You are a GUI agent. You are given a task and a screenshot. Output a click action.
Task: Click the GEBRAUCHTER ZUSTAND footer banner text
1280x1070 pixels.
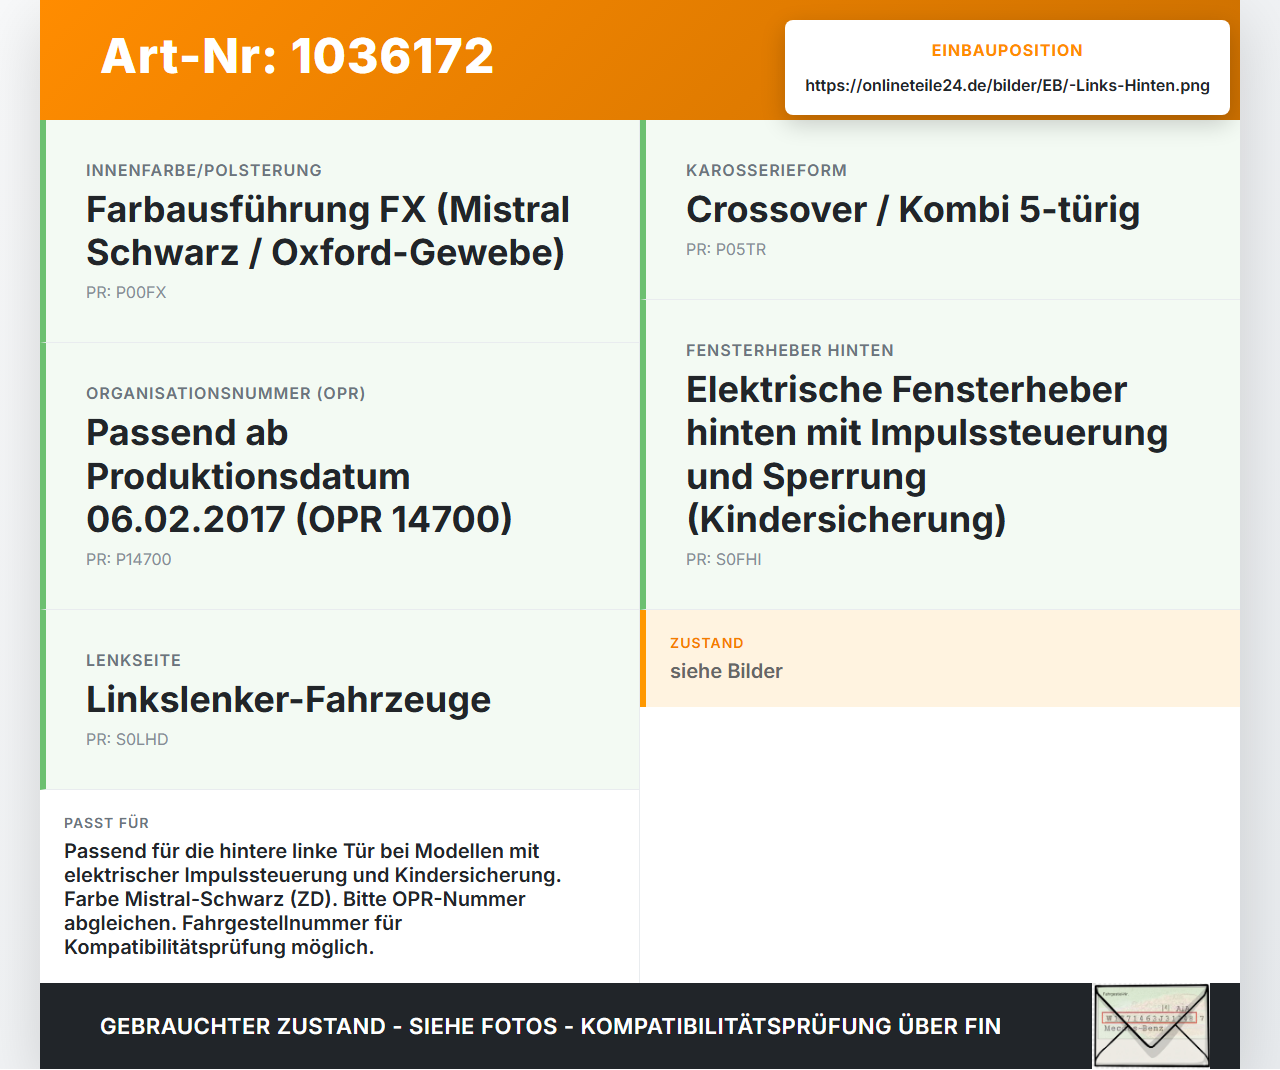(550, 1026)
